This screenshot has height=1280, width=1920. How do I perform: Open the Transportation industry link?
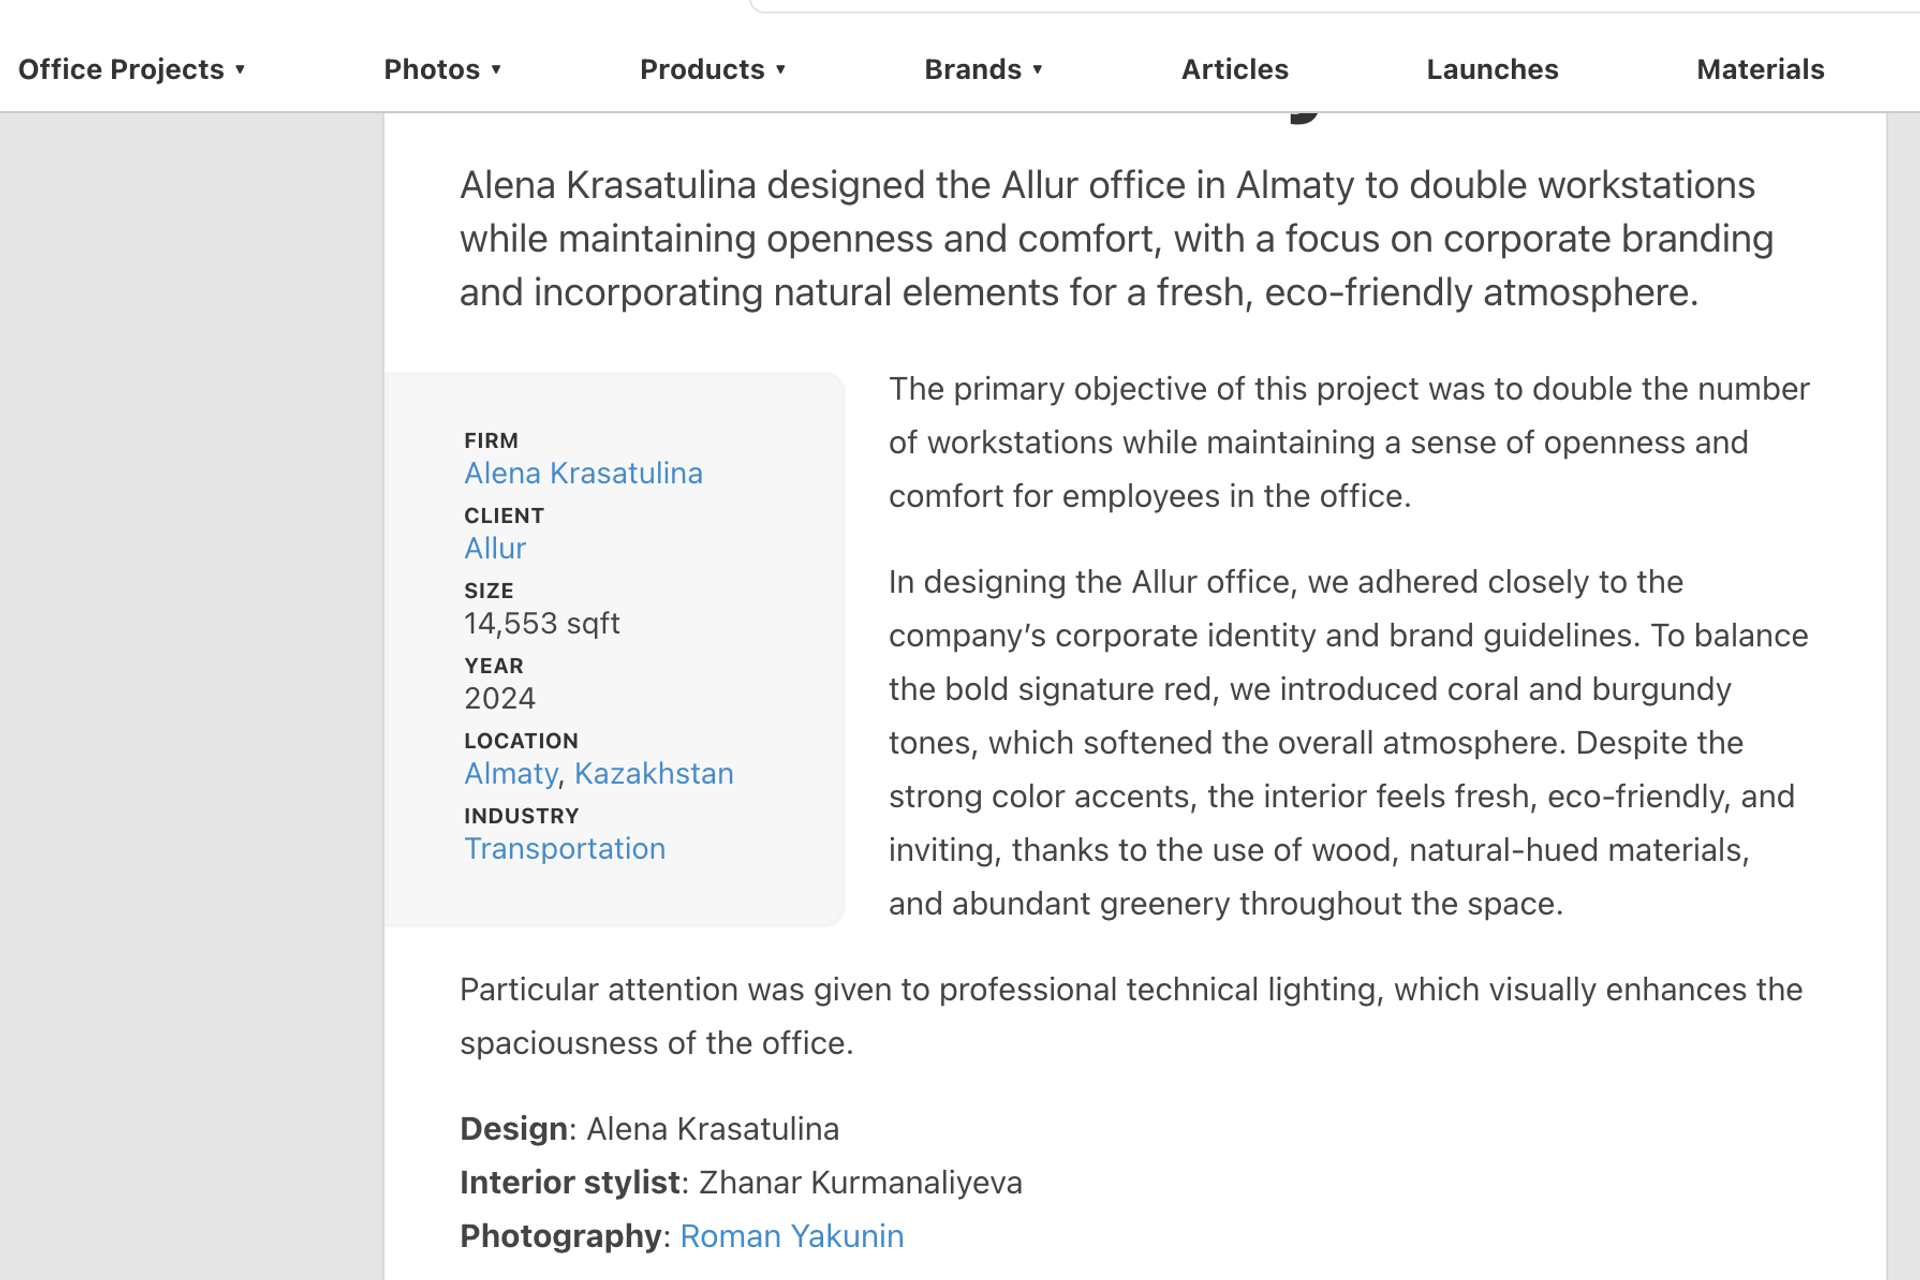tap(565, 848)
